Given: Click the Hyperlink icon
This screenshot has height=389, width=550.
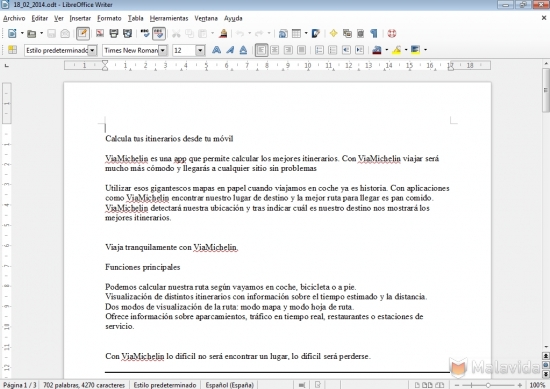Looking at the screenshot, I should pyautogui.click(x=283, y=34).
